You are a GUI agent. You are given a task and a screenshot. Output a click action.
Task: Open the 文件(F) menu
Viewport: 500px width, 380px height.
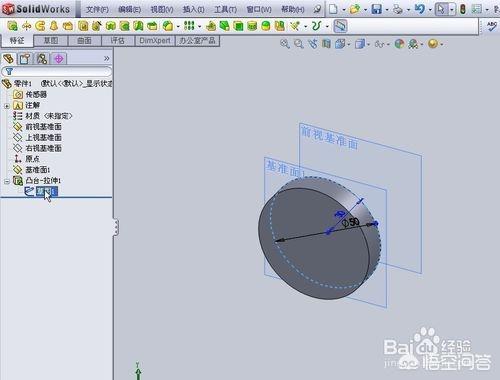pyautogui.click(x=97, y=9)
